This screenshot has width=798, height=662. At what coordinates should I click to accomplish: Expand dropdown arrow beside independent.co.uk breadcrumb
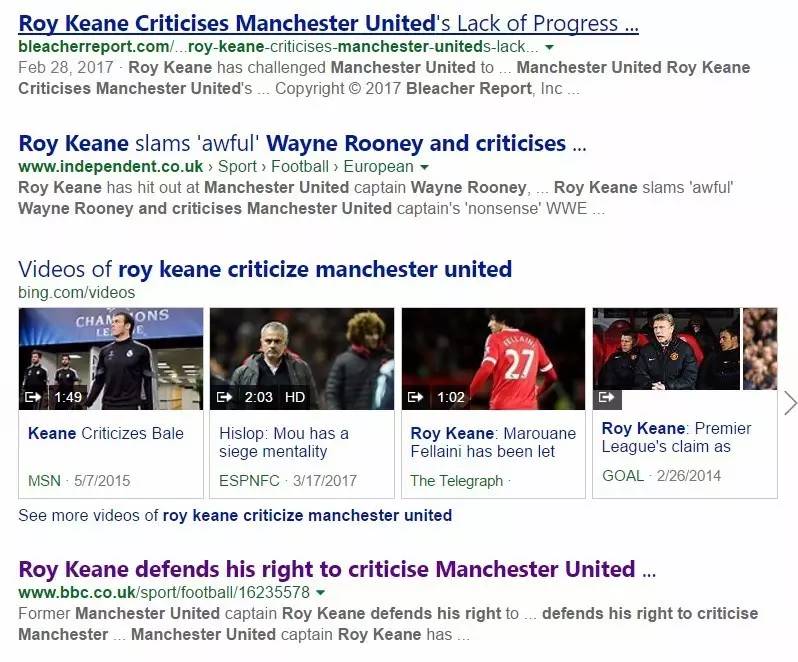(x=424, y=167)
